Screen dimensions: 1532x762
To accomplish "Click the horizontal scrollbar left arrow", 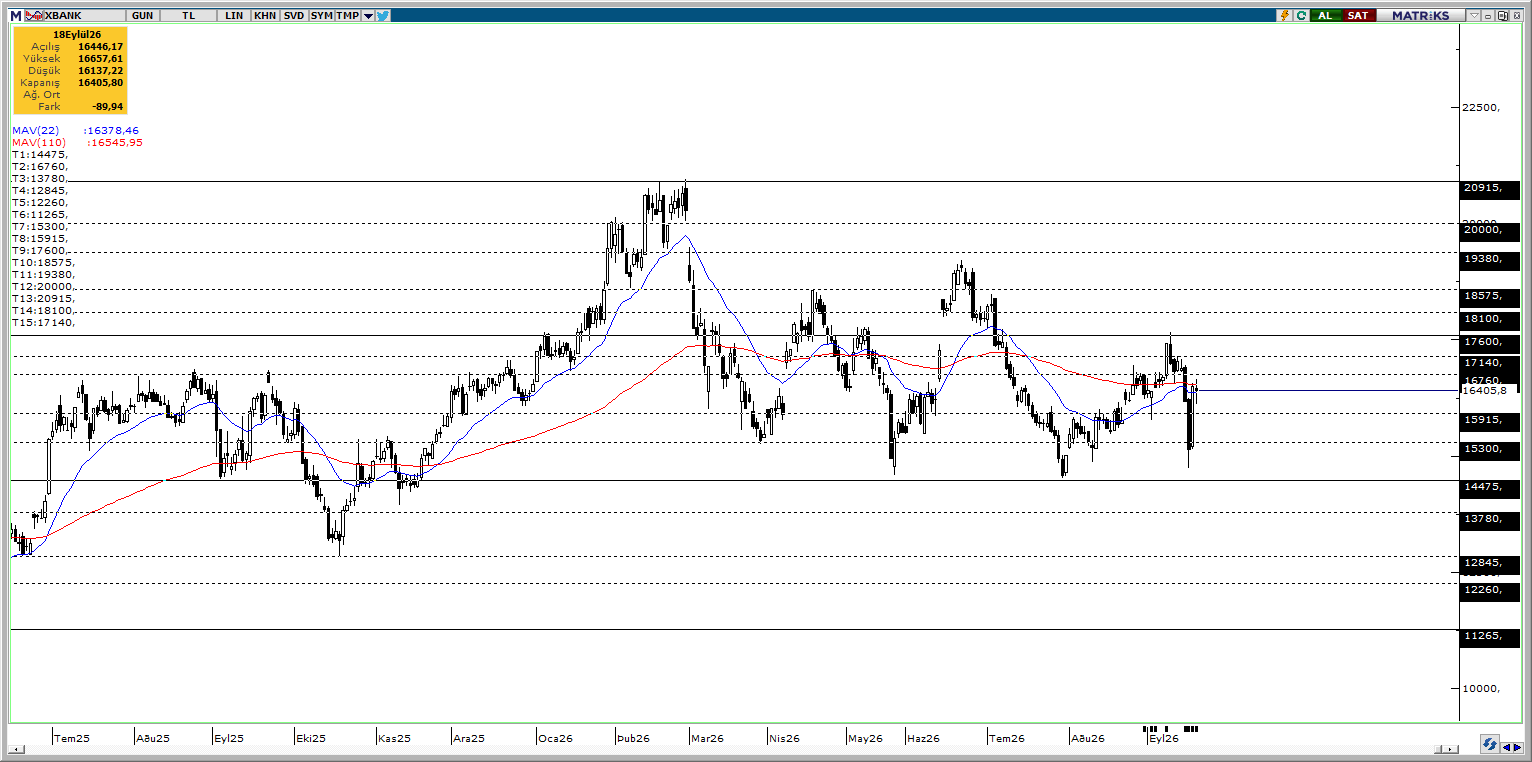I will pyautogui.click(x=15, y=749).
